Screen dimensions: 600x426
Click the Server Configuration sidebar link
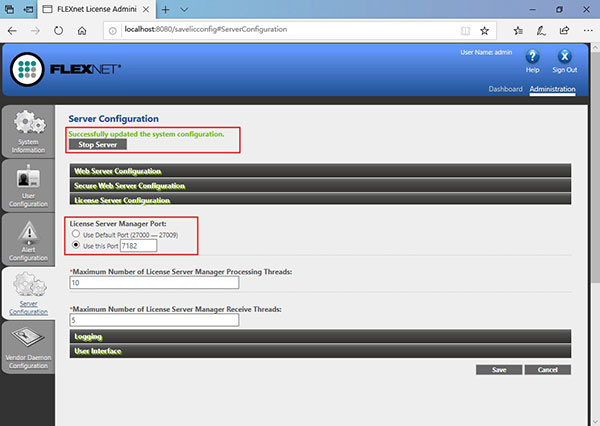click(28, 308)
